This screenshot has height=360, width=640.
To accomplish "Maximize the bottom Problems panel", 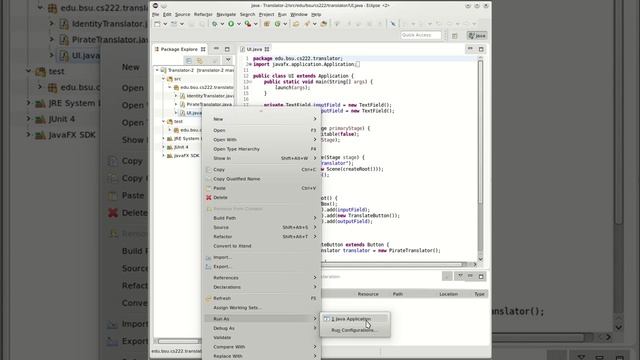I will pos(481,276).
